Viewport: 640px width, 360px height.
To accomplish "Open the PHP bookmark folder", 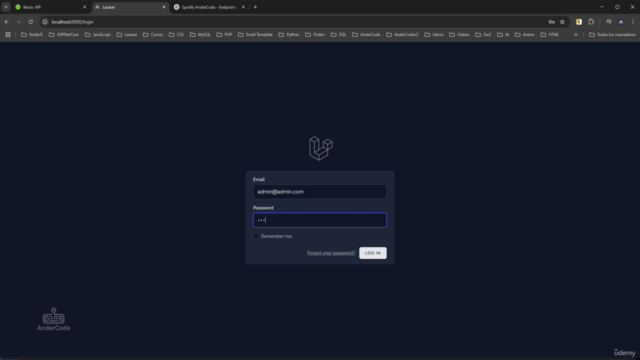I will pyautogui.click(x=224, y=35).
